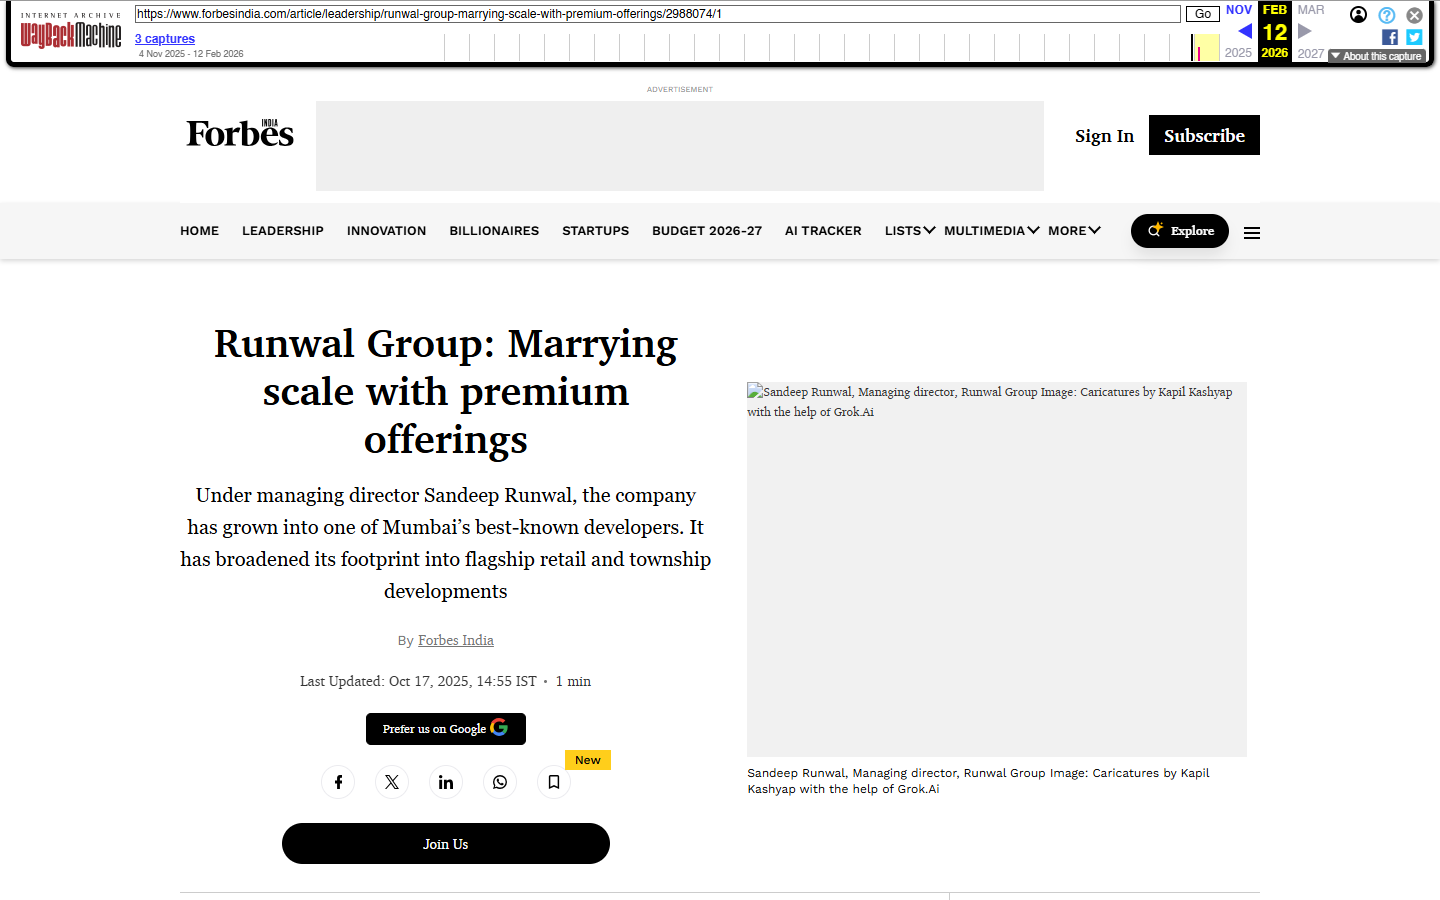Click the Sandeep Runwal article image
Image resolution: width=1440 pixels, height=900 pixels.
click(x=997, y=569)
